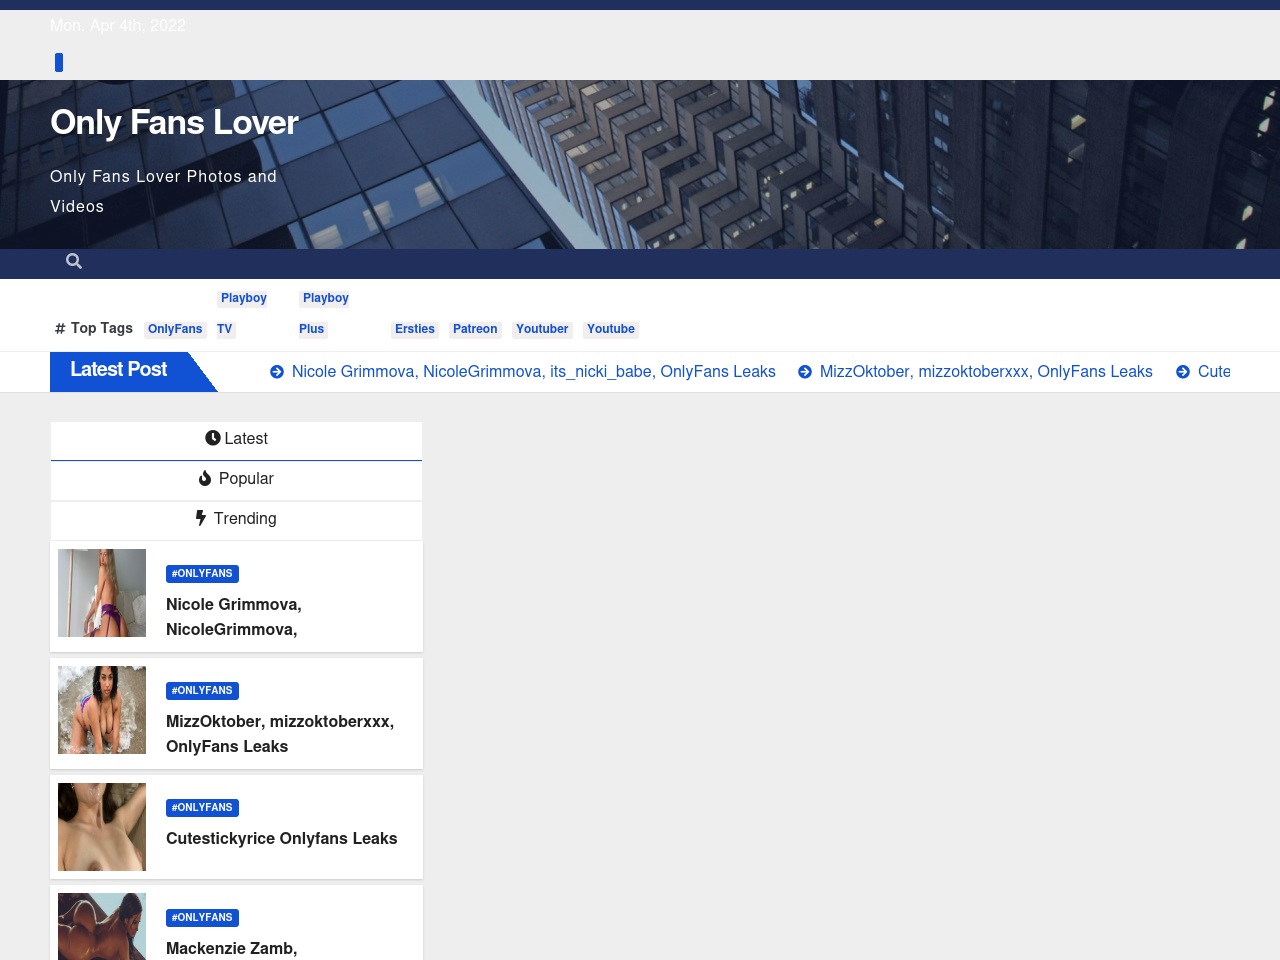The image size is (1280, 960).
Task: Go to Only Fans Lover site title
Action: point(174,122)
